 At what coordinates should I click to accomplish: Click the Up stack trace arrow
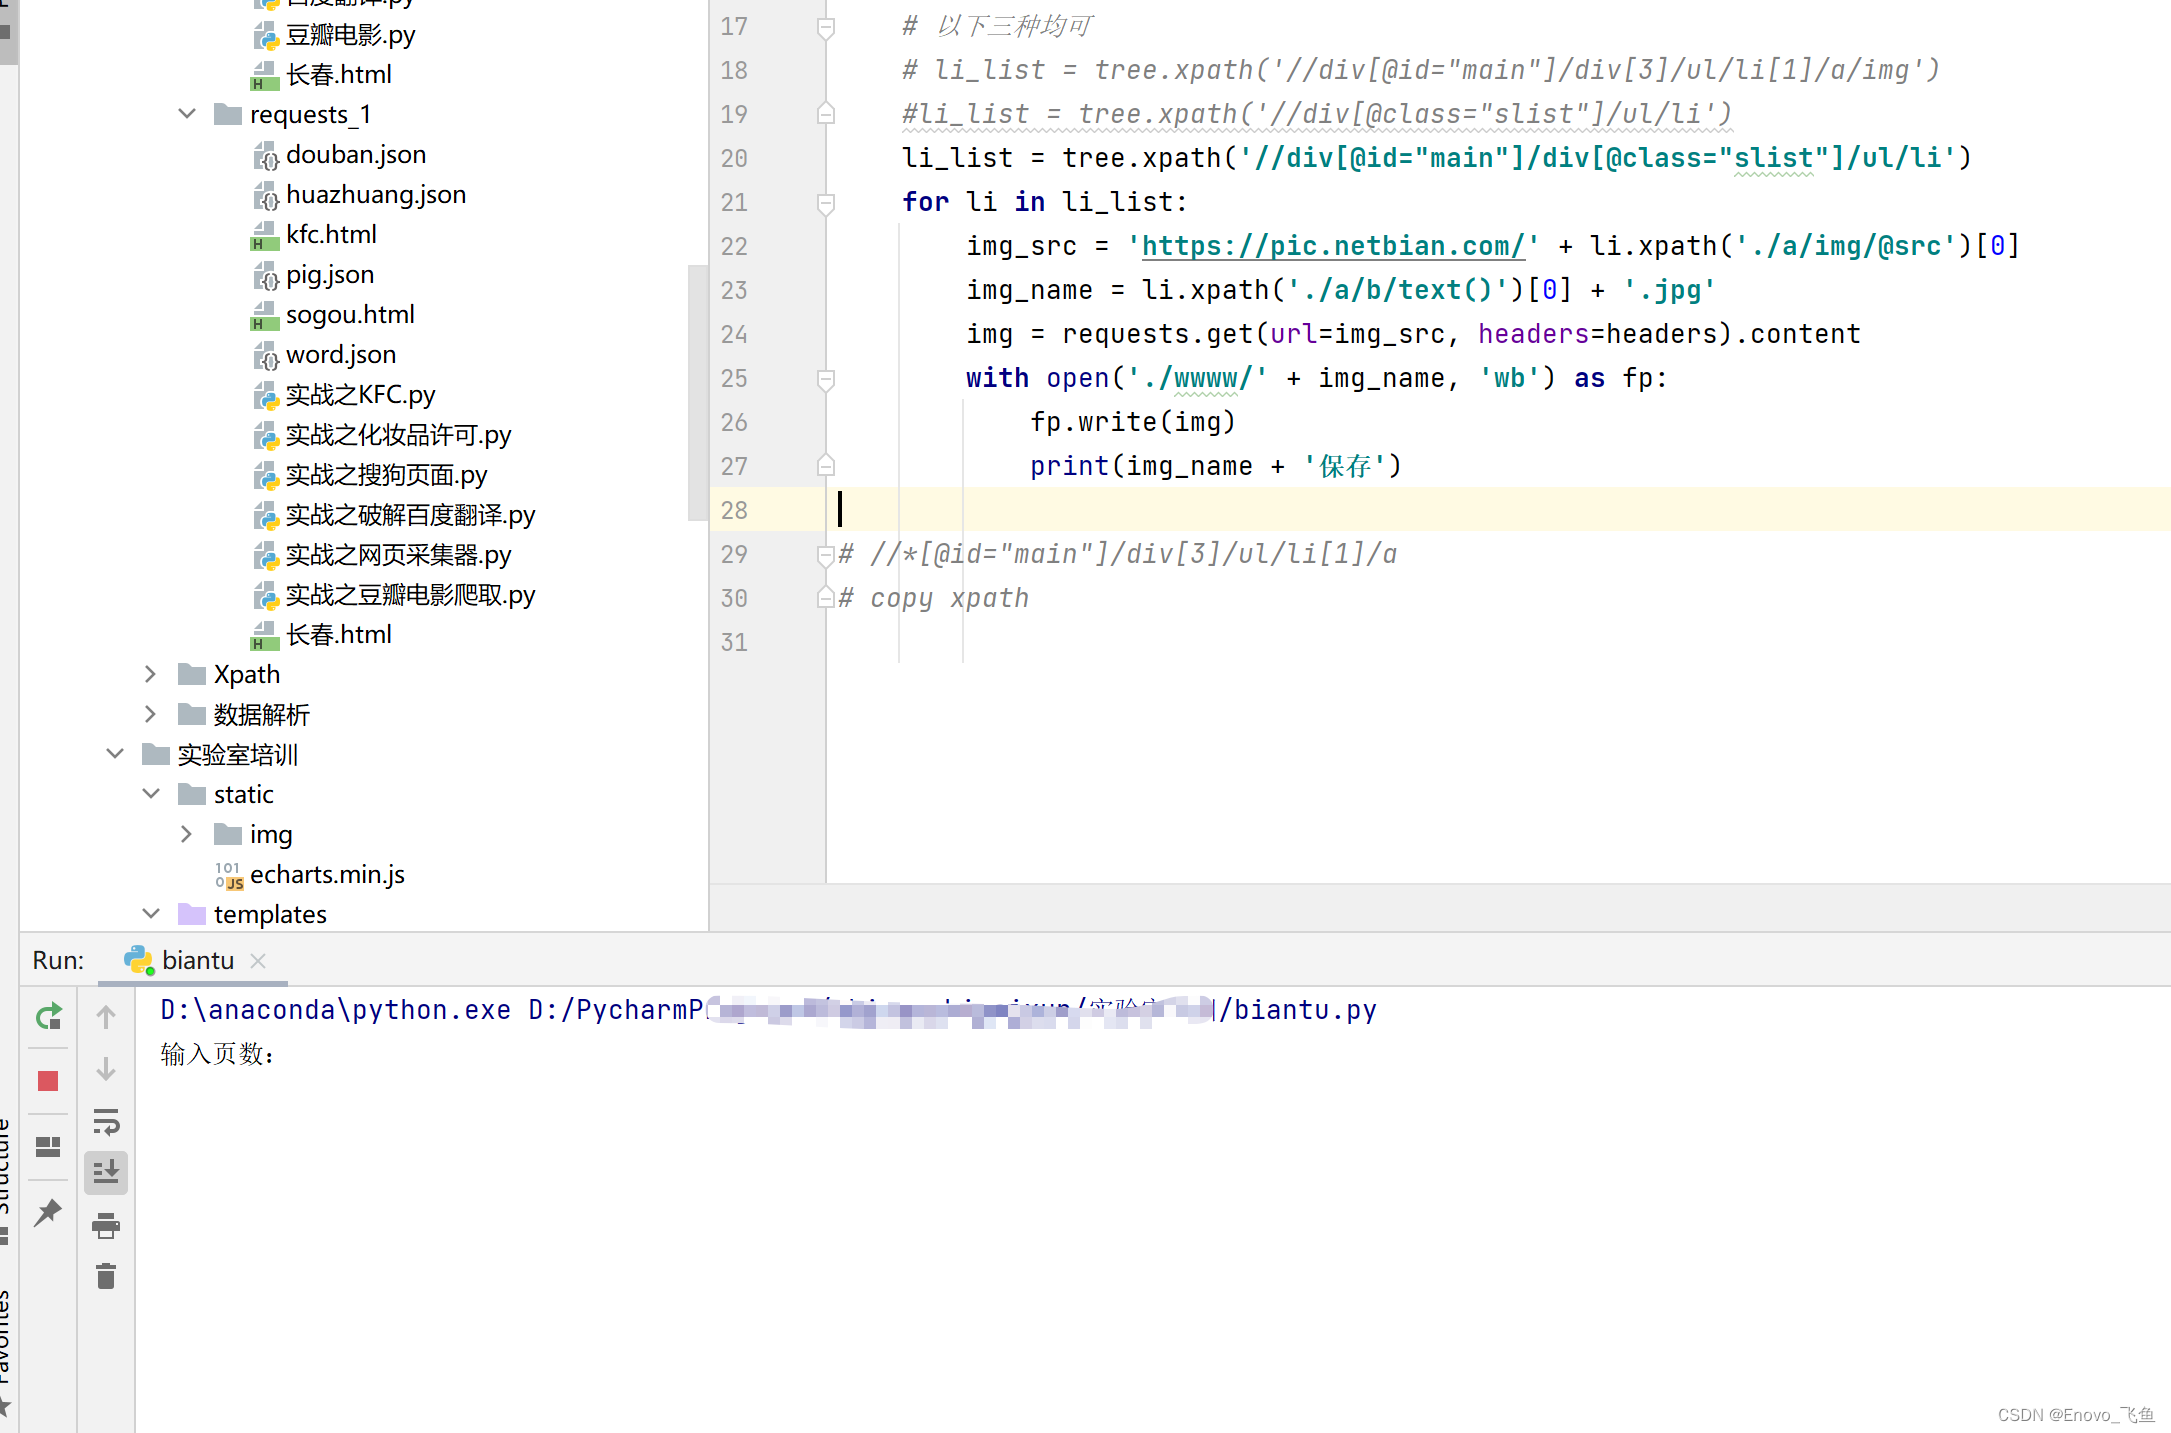(x=106, y=1017)
